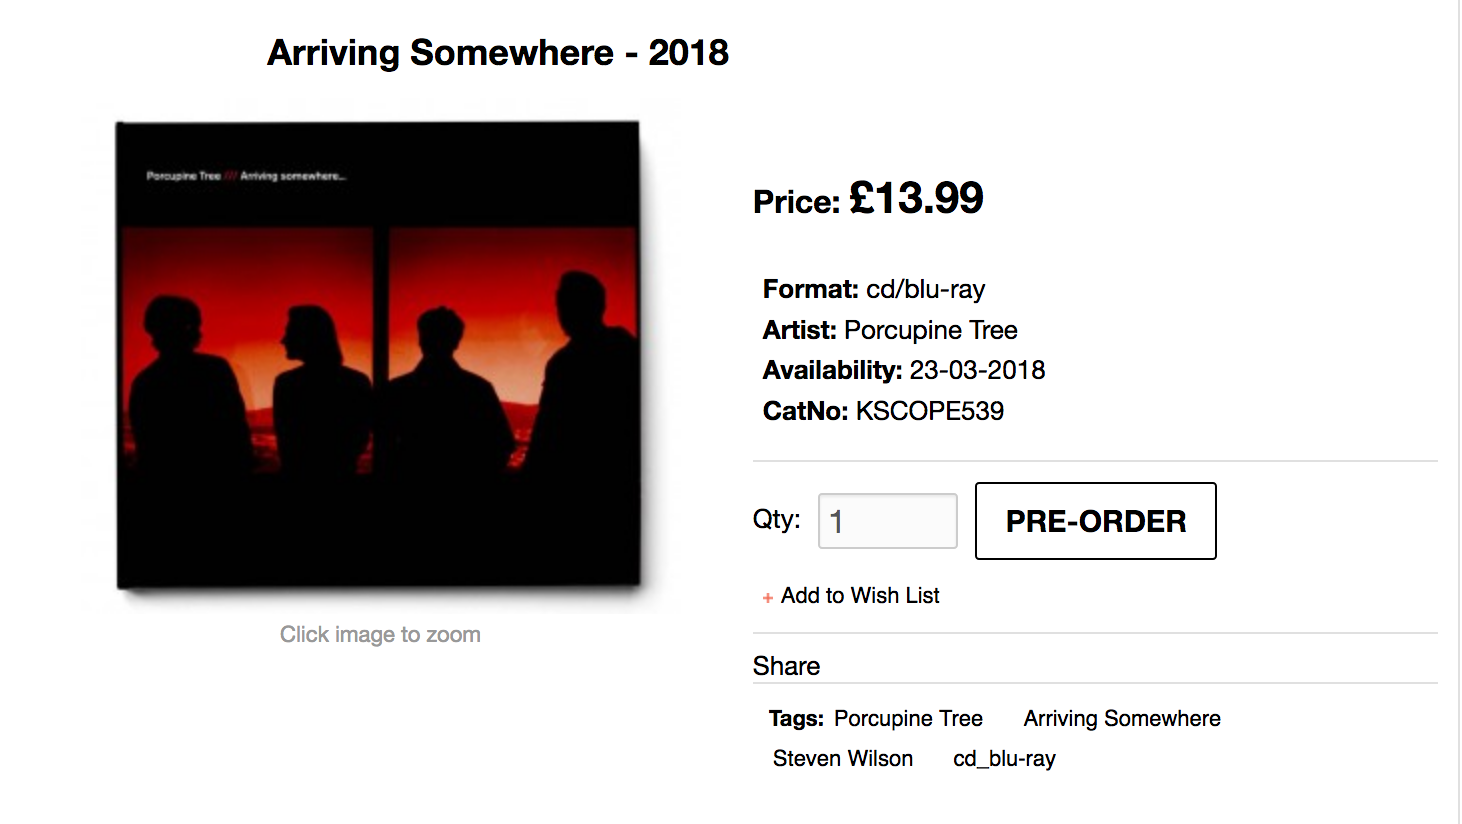Click the Add to Wish List link

860,596
